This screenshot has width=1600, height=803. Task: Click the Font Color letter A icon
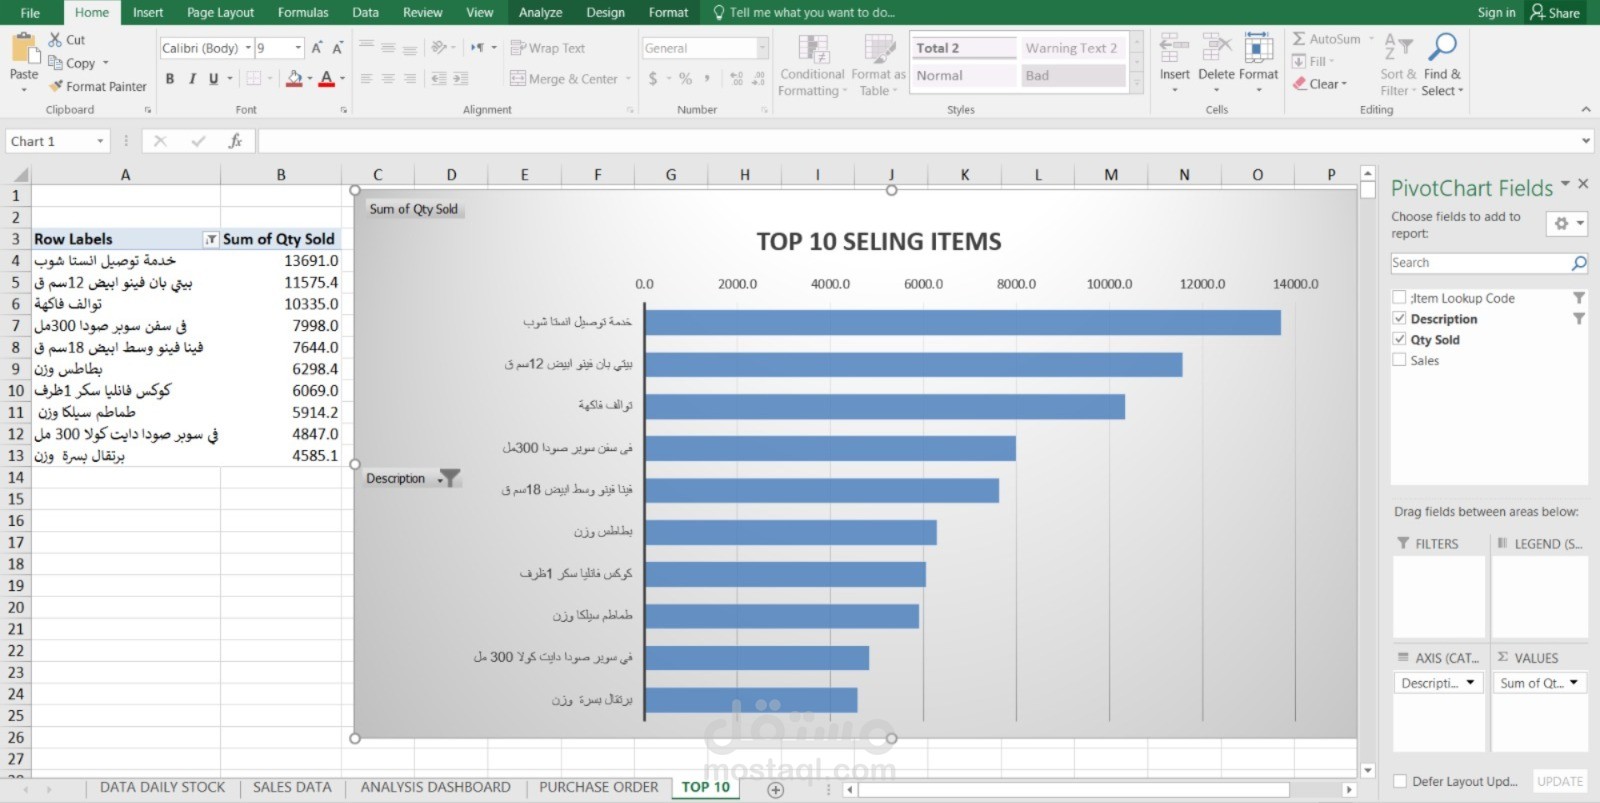(326, 78)
